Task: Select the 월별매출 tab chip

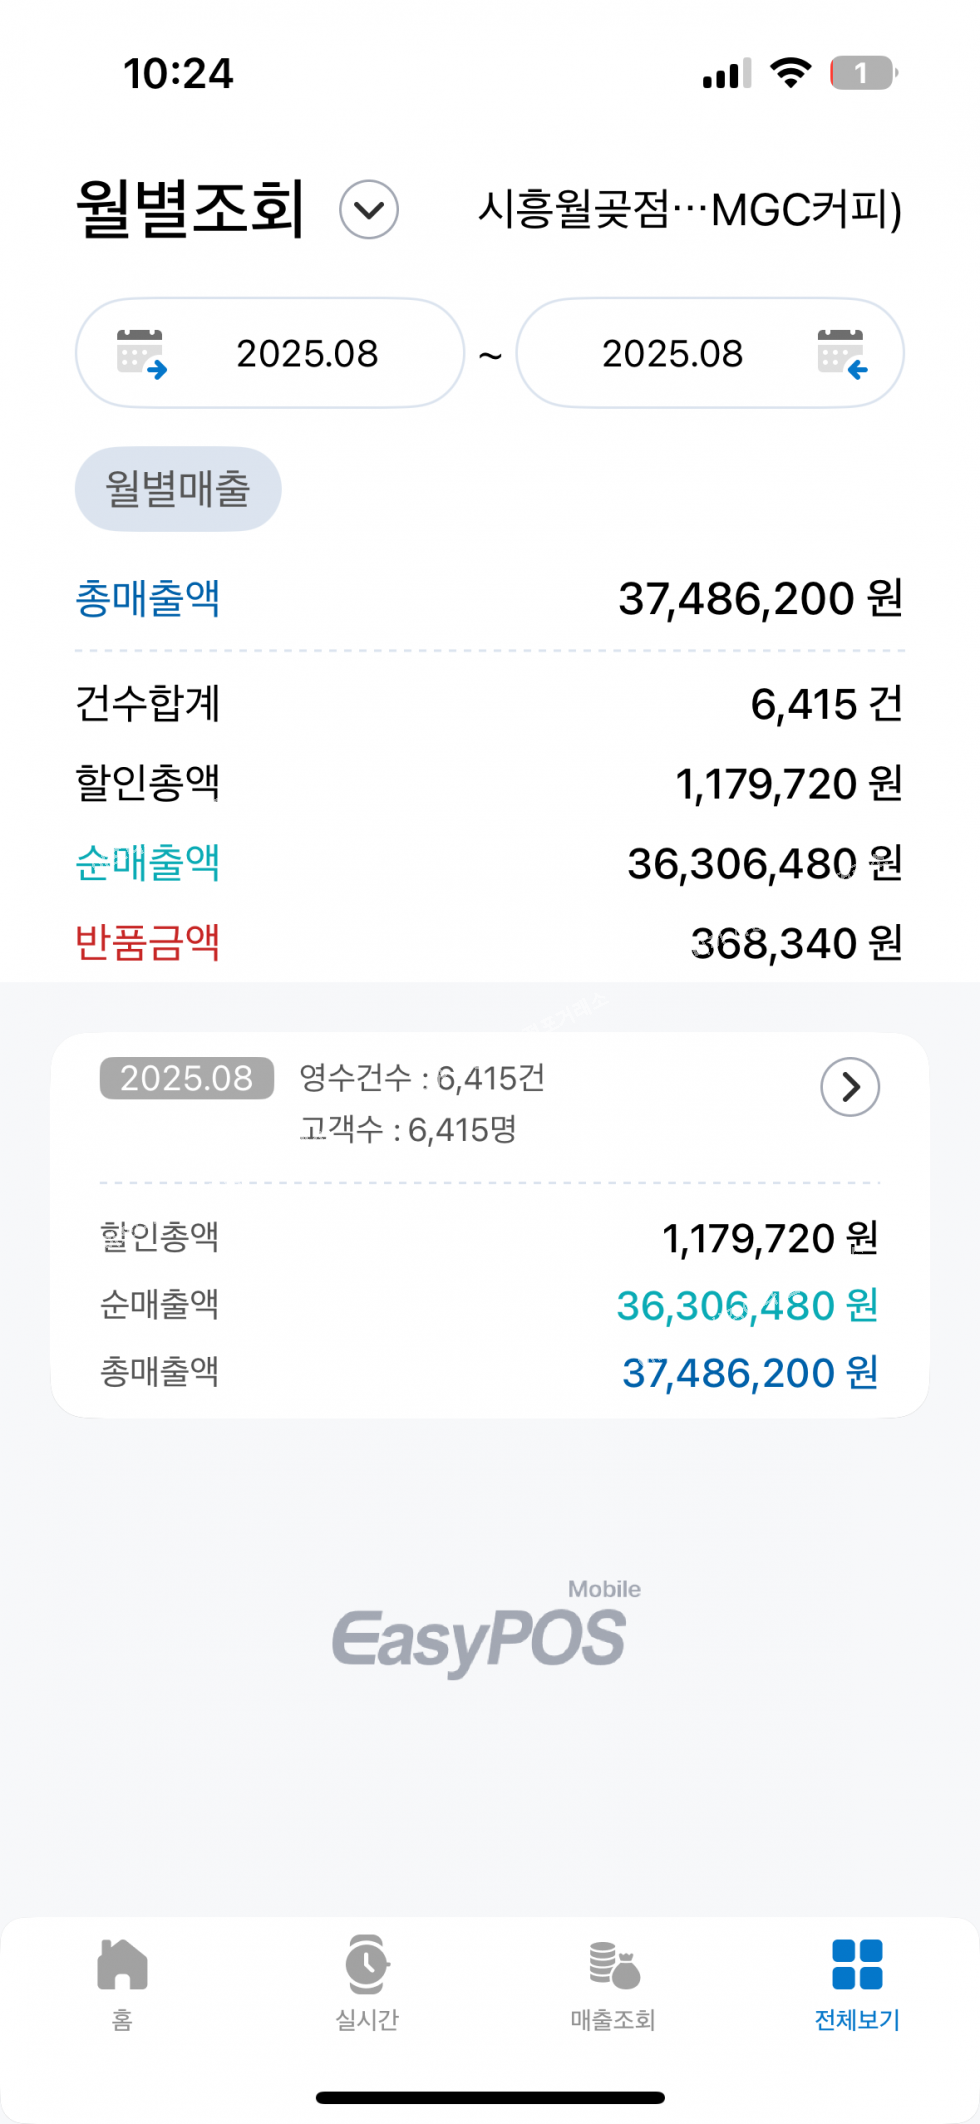Action: (x=178, y=489)
